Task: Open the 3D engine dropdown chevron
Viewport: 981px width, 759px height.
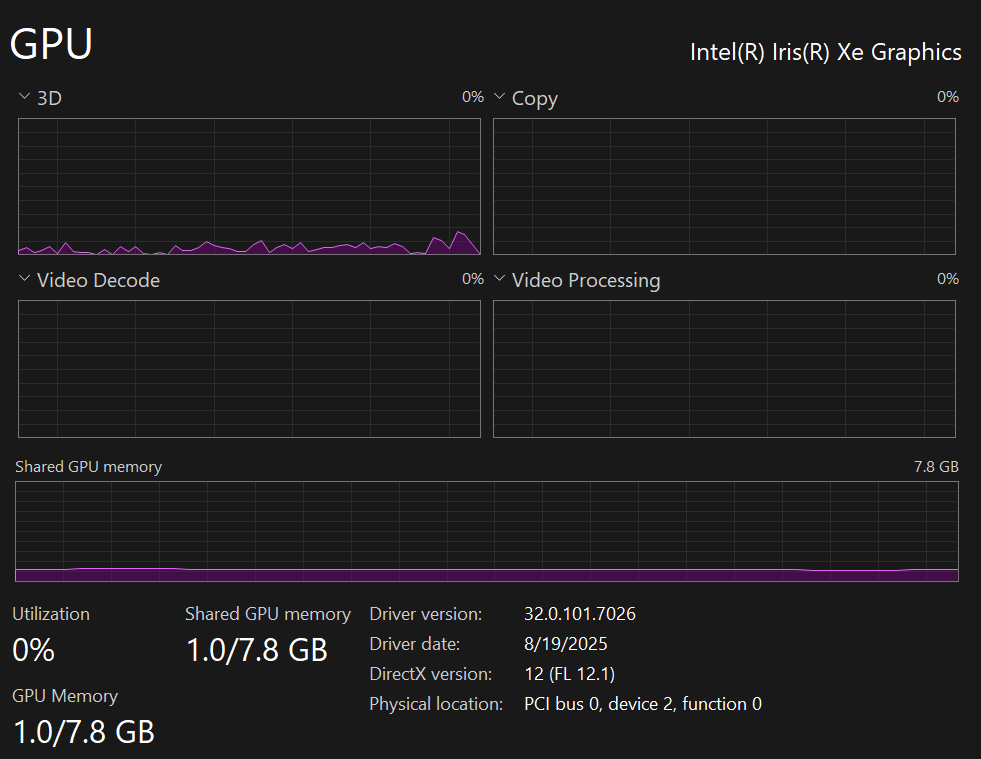Action: 24,97
